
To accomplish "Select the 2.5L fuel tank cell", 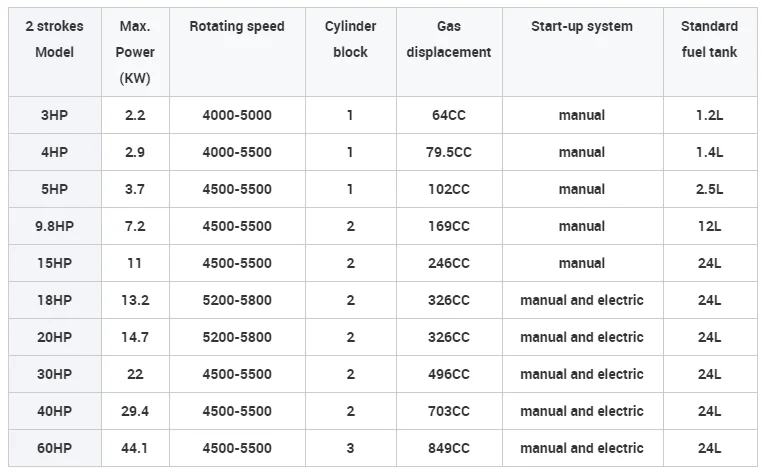I will click(x=709, y=189).
